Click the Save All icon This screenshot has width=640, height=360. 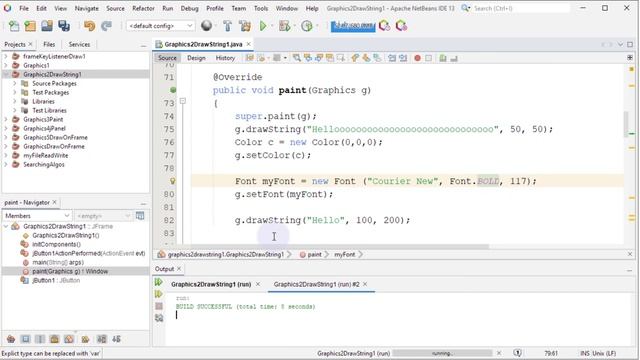click(64, 26)
